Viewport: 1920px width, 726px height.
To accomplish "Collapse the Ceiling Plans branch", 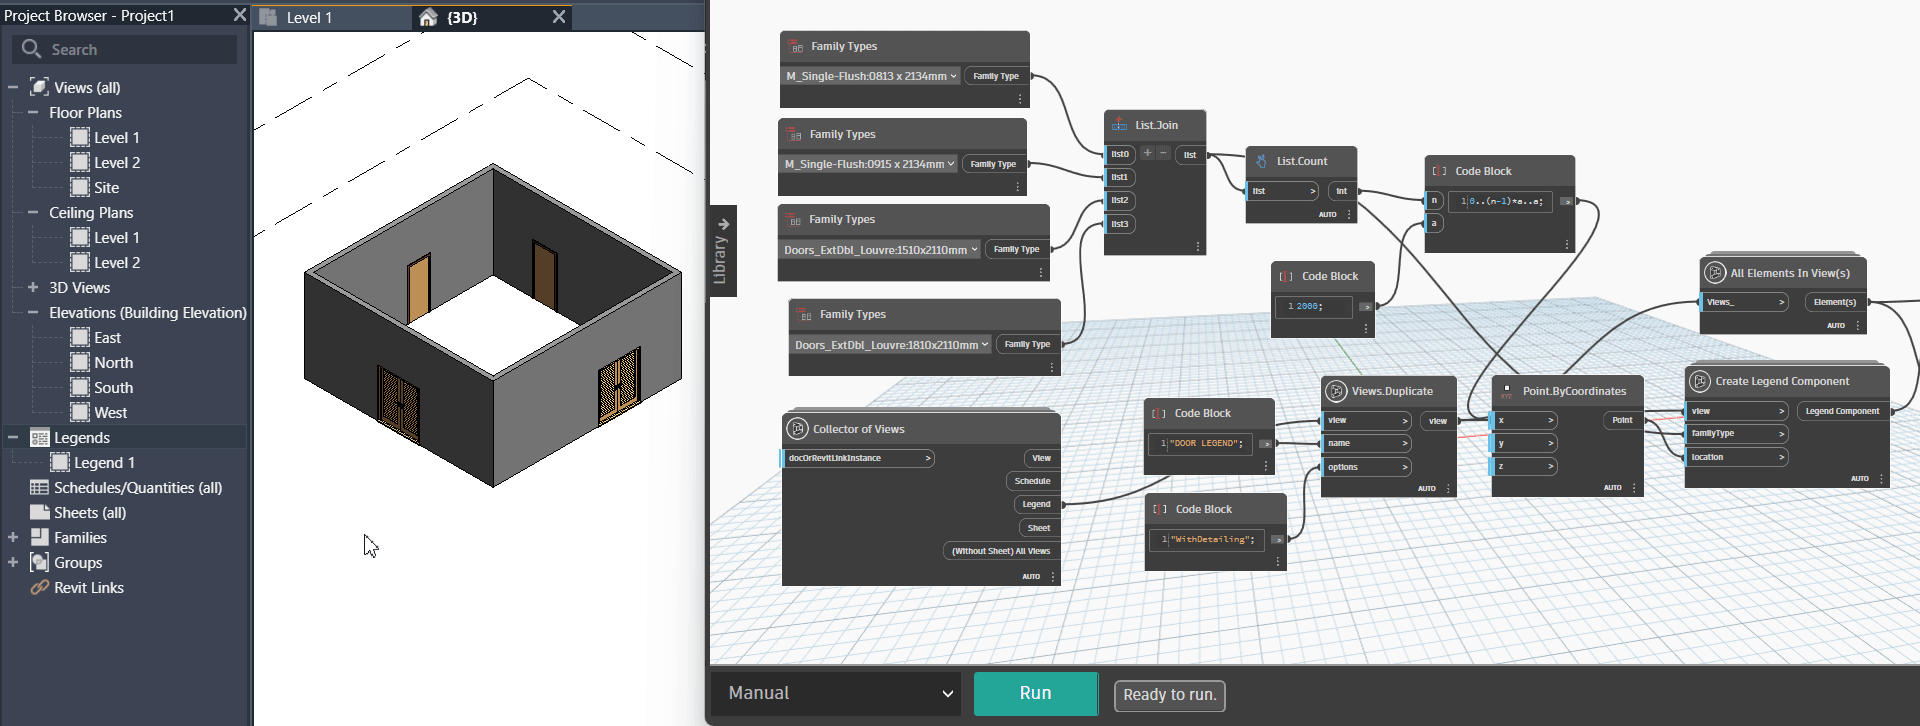I will tap(33, 212).
